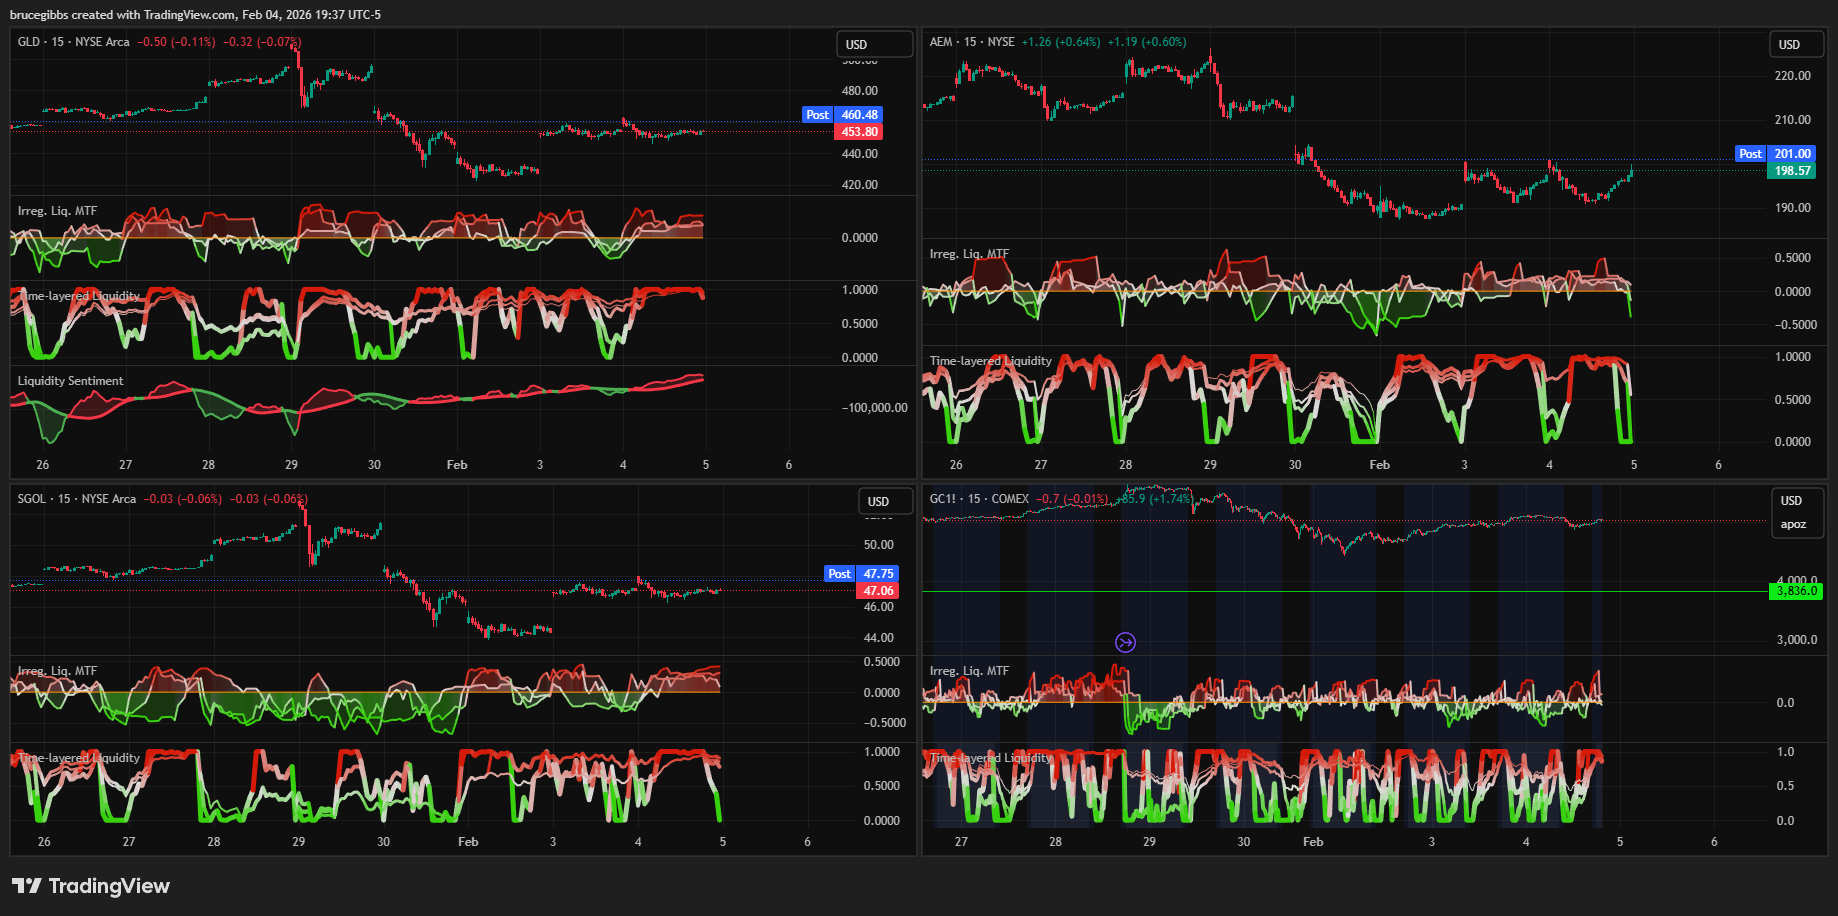This screenshot has width=1838, height=916.
Task: Click the Feb date label on AEM time axis
Action: [x=1379, y=465]
